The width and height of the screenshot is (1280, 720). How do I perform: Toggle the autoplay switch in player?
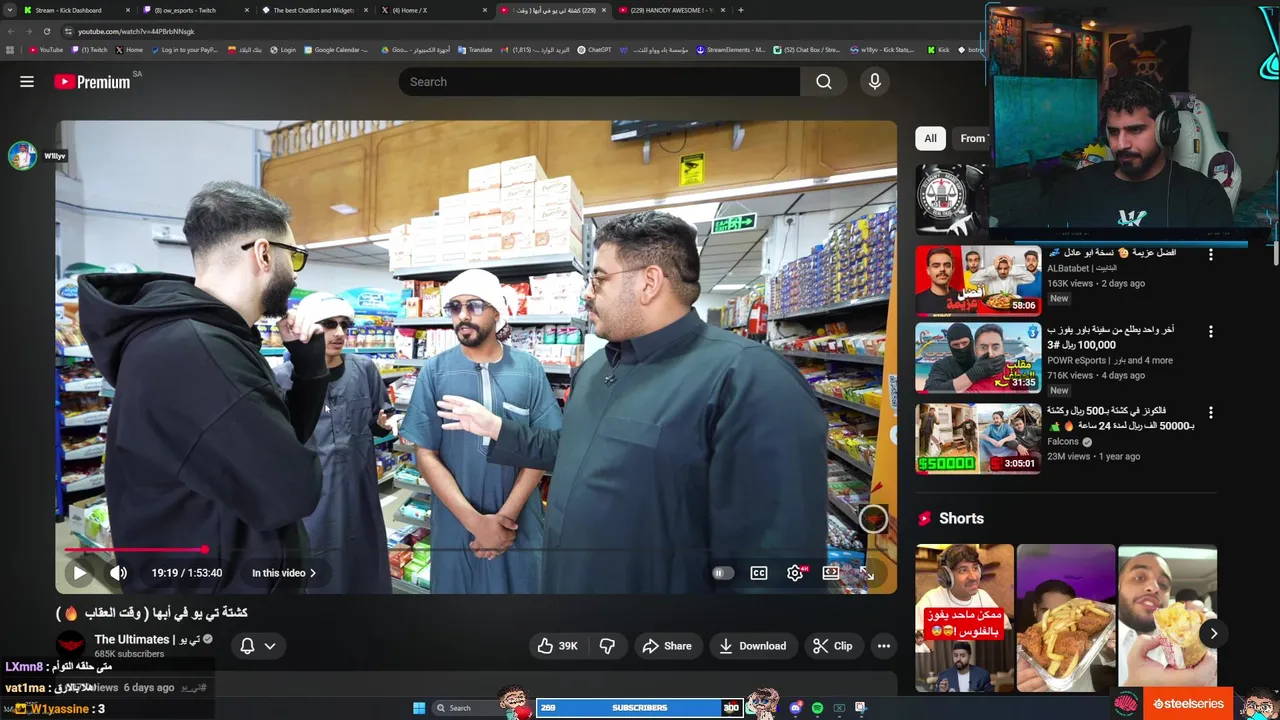pyautogui.click(x=721, y=573)
